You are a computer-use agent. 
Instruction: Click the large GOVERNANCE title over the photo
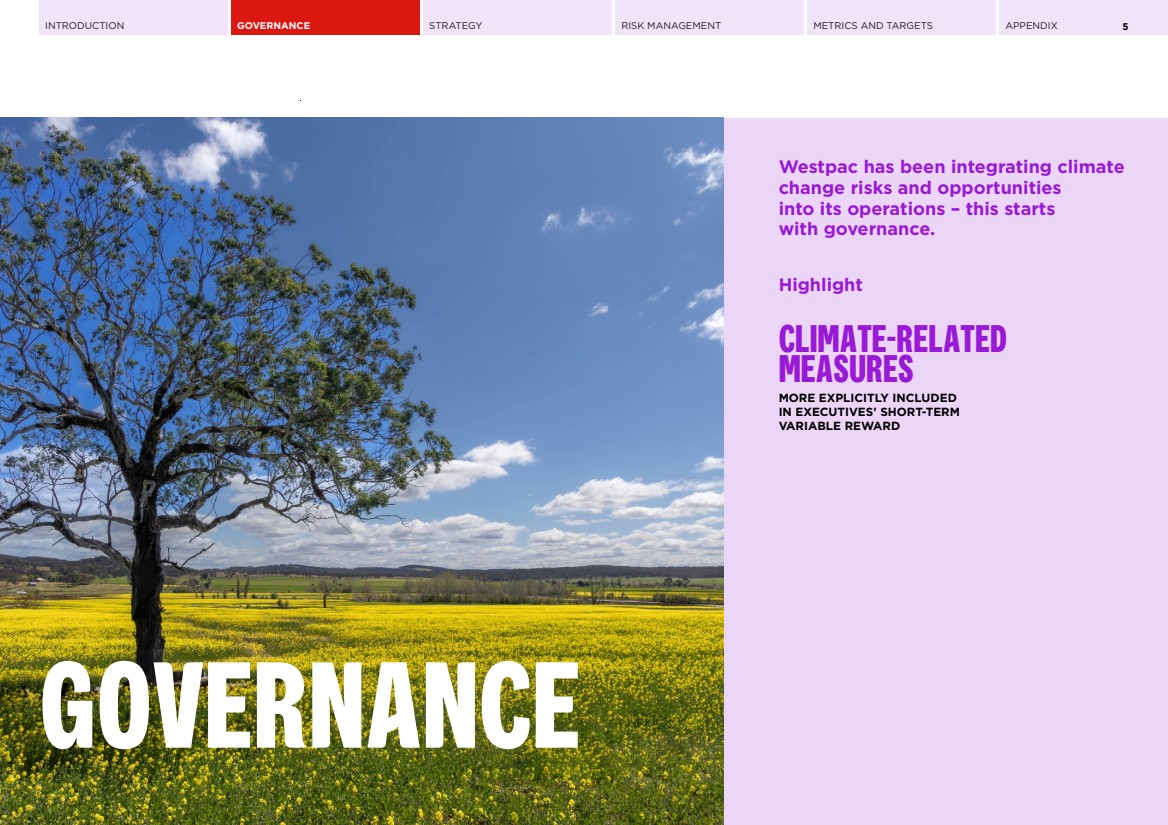click(x=311, y=705)
